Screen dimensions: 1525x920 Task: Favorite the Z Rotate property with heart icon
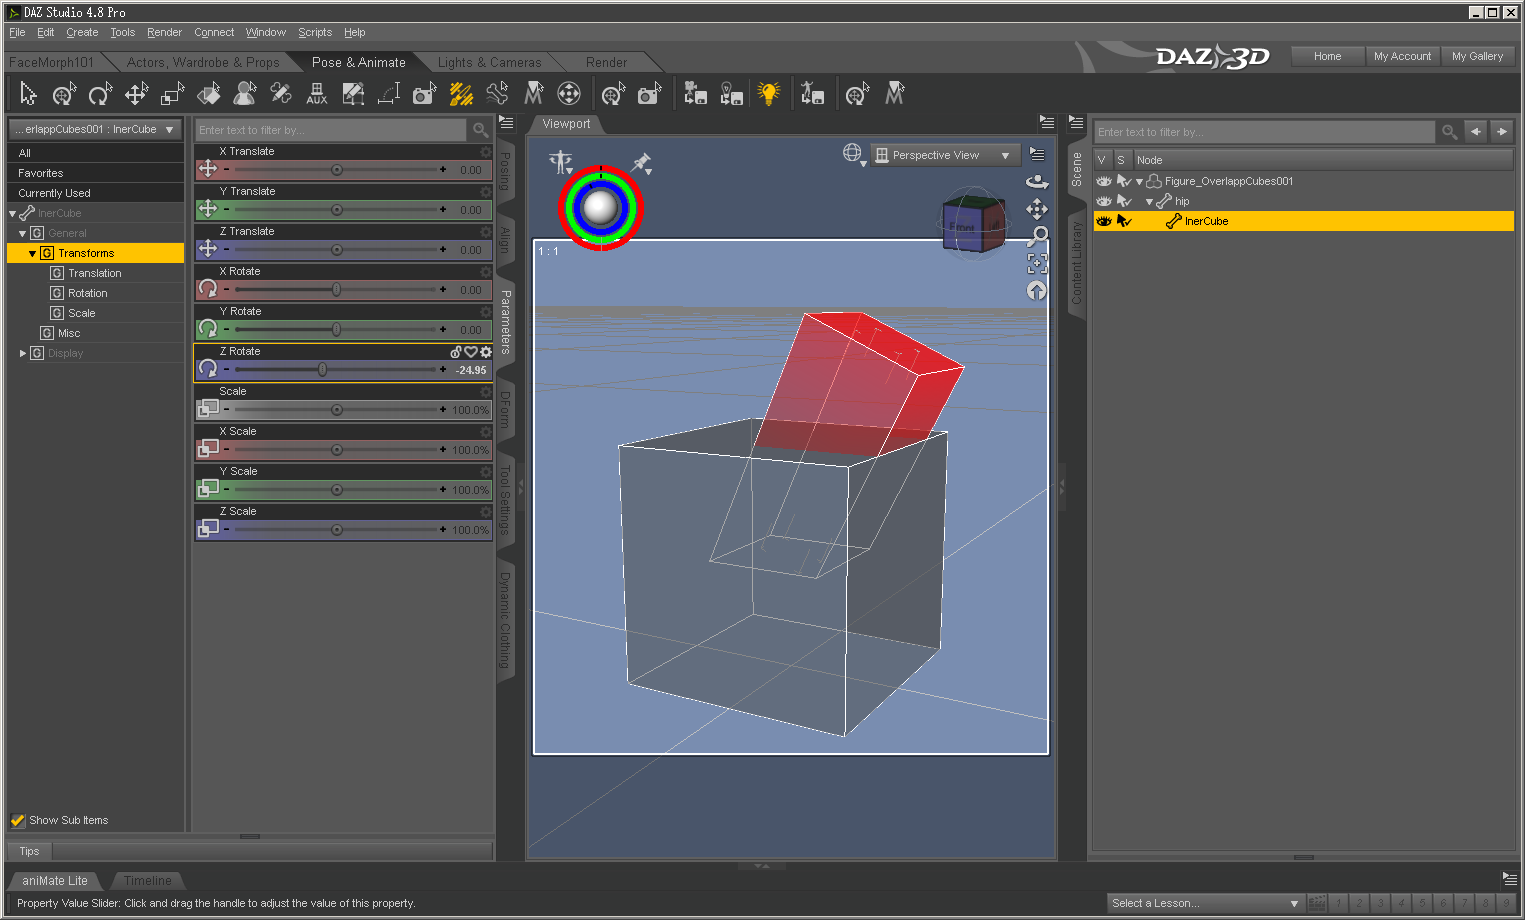(x=471, y=352)
